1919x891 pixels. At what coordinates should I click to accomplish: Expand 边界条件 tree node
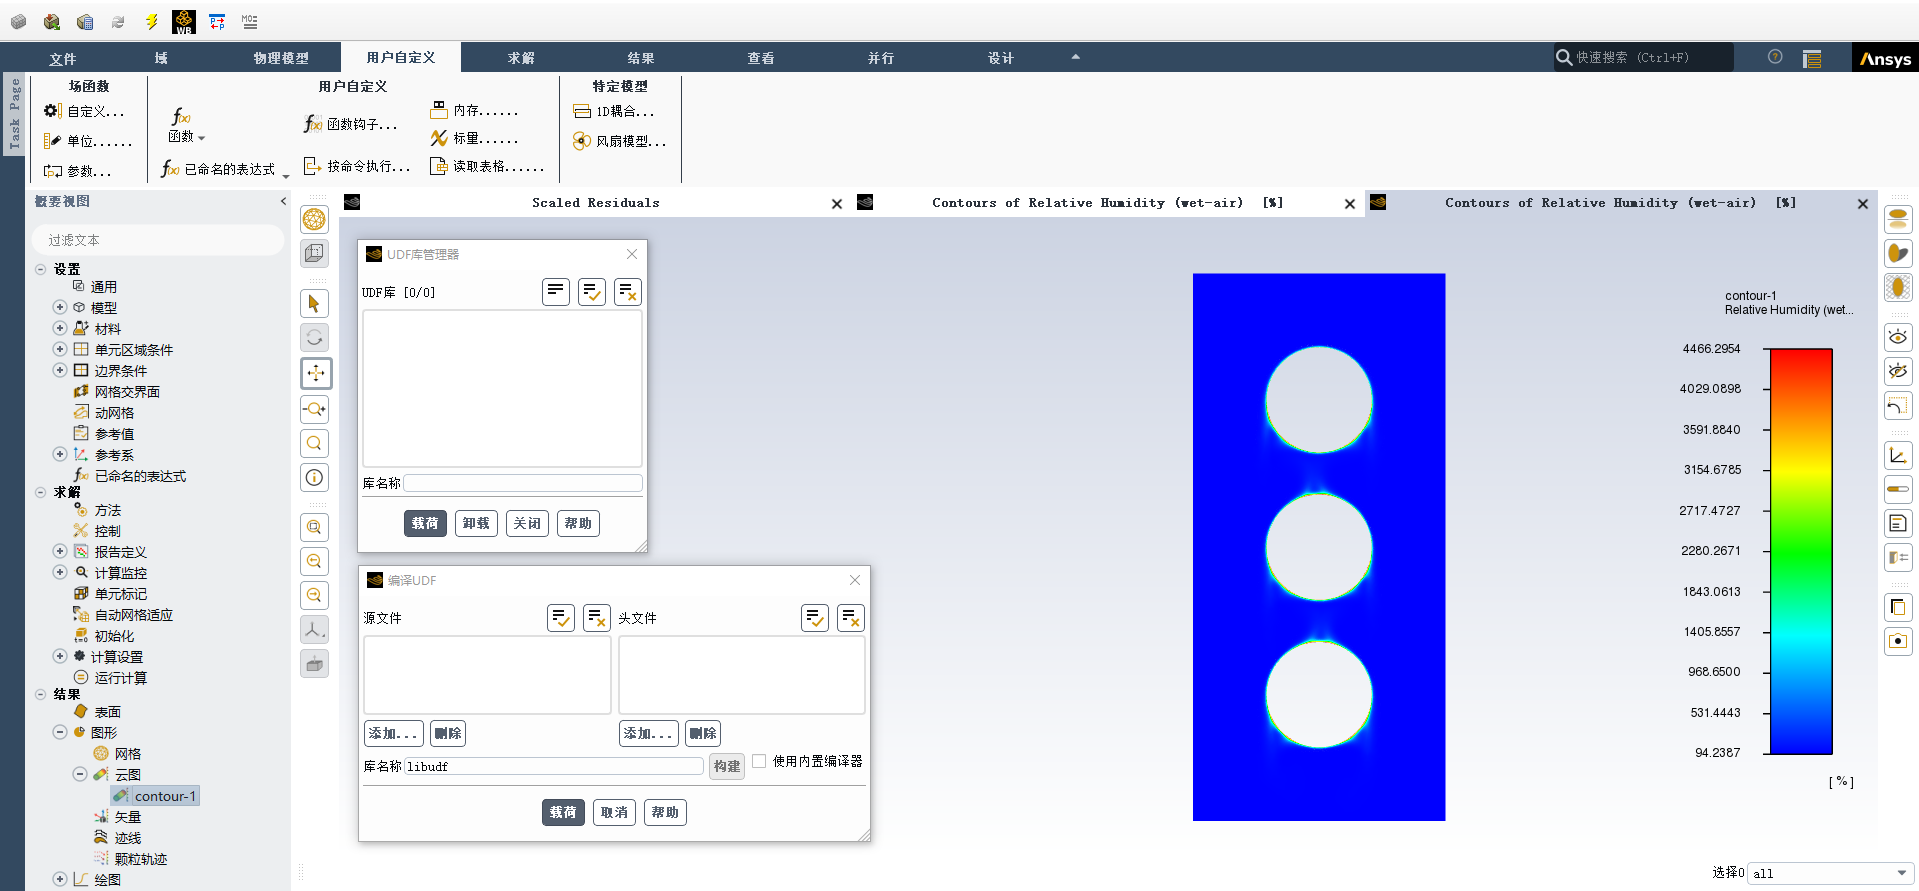[60, 370]
